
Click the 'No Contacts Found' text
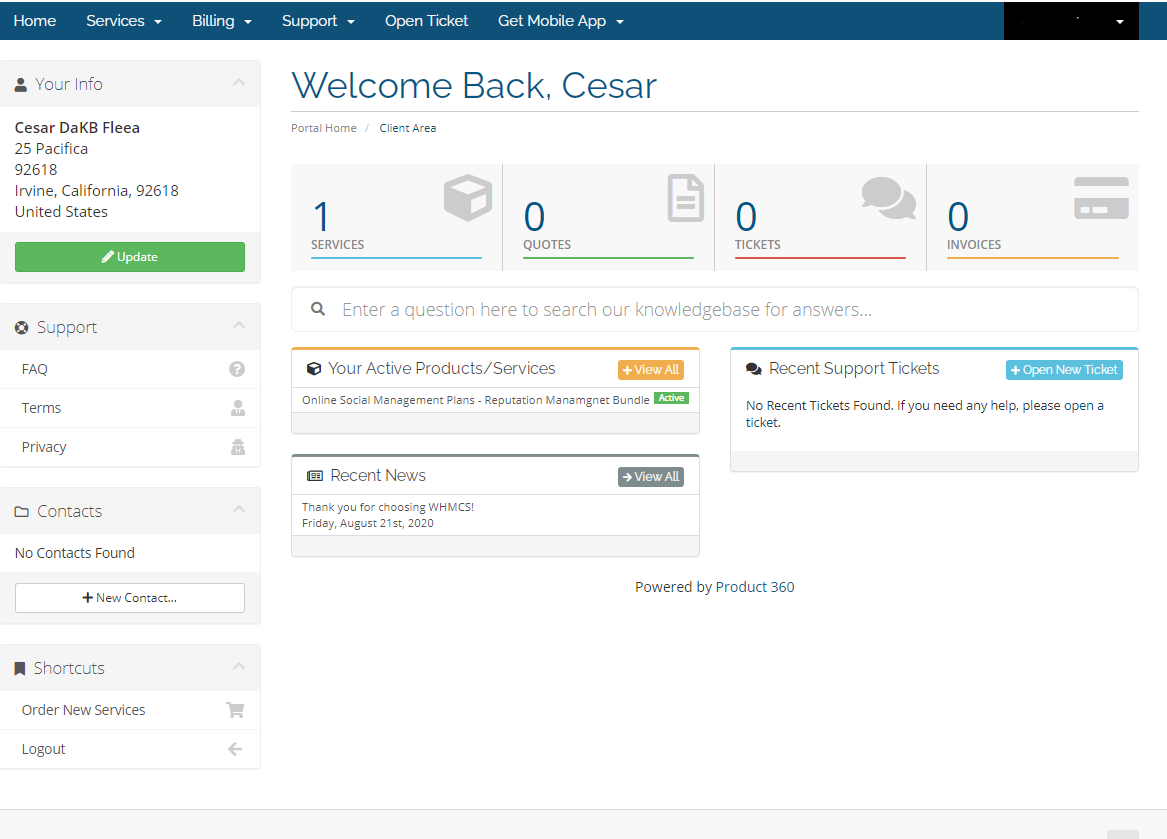pos(74,553)
